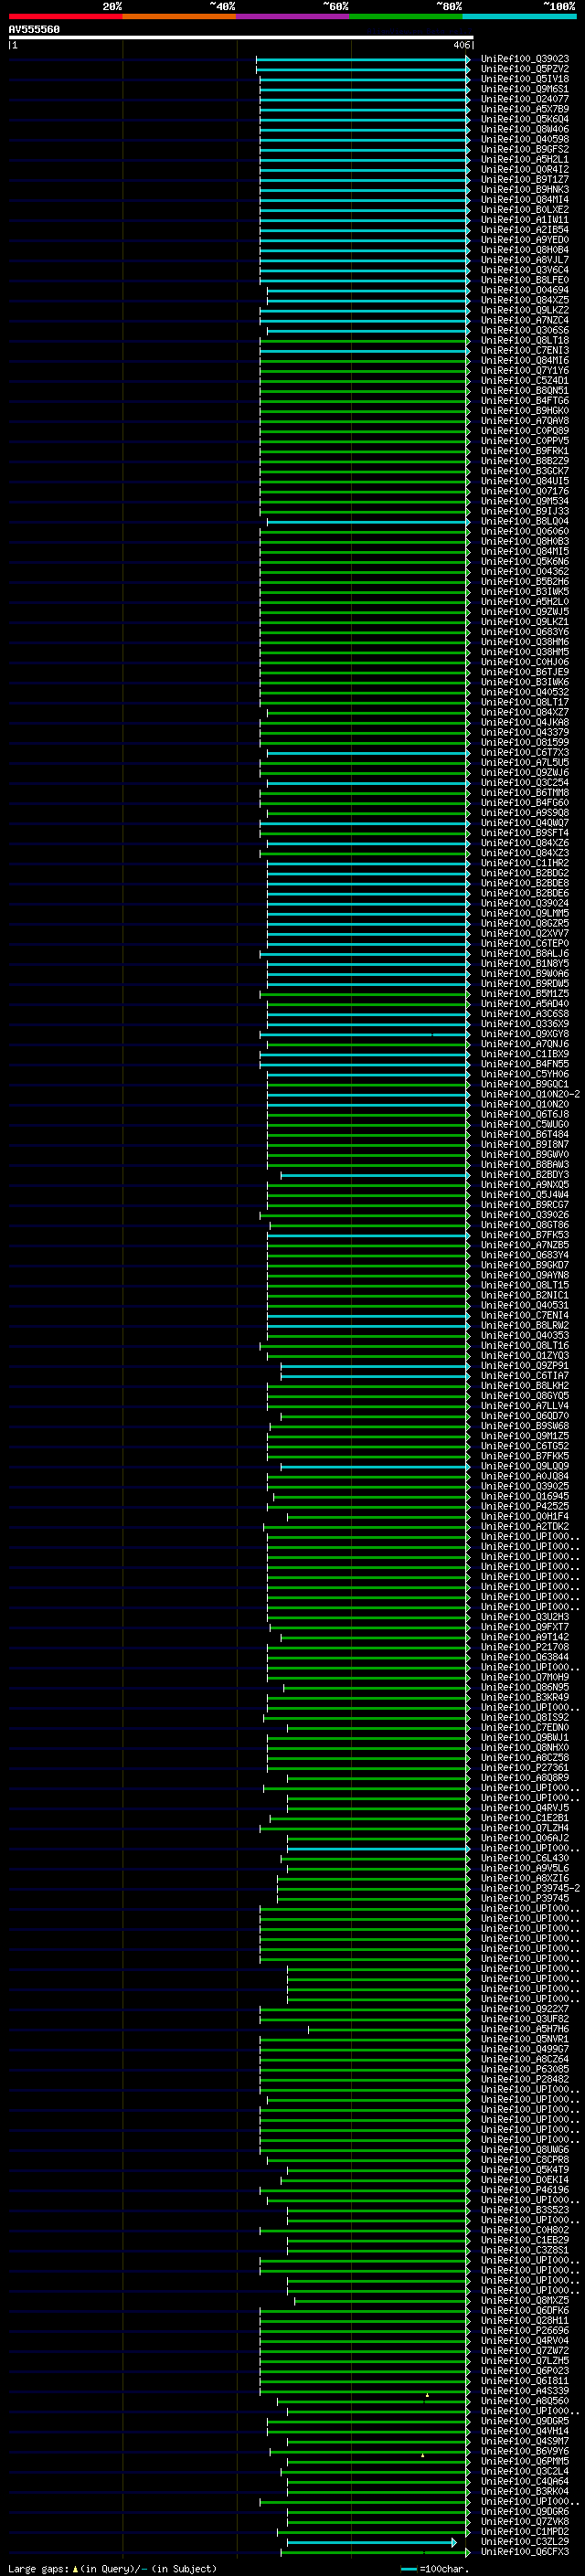Select the UniRef100_A9YED0 label
Screen dimensions: 585x2576
[524, 240]
